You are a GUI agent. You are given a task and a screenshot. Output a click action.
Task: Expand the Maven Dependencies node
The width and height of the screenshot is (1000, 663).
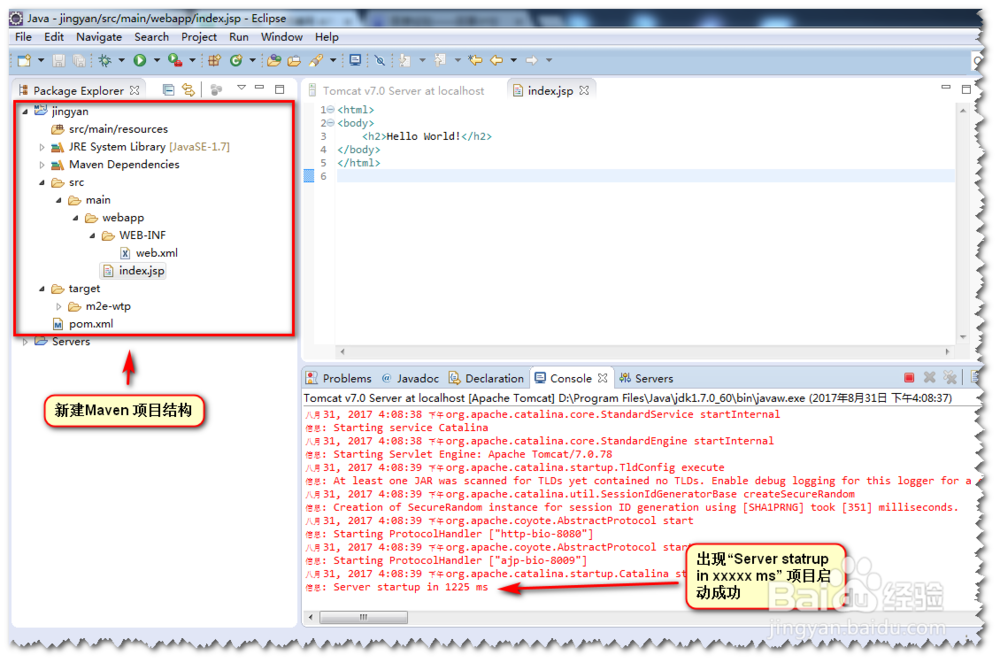42,165
